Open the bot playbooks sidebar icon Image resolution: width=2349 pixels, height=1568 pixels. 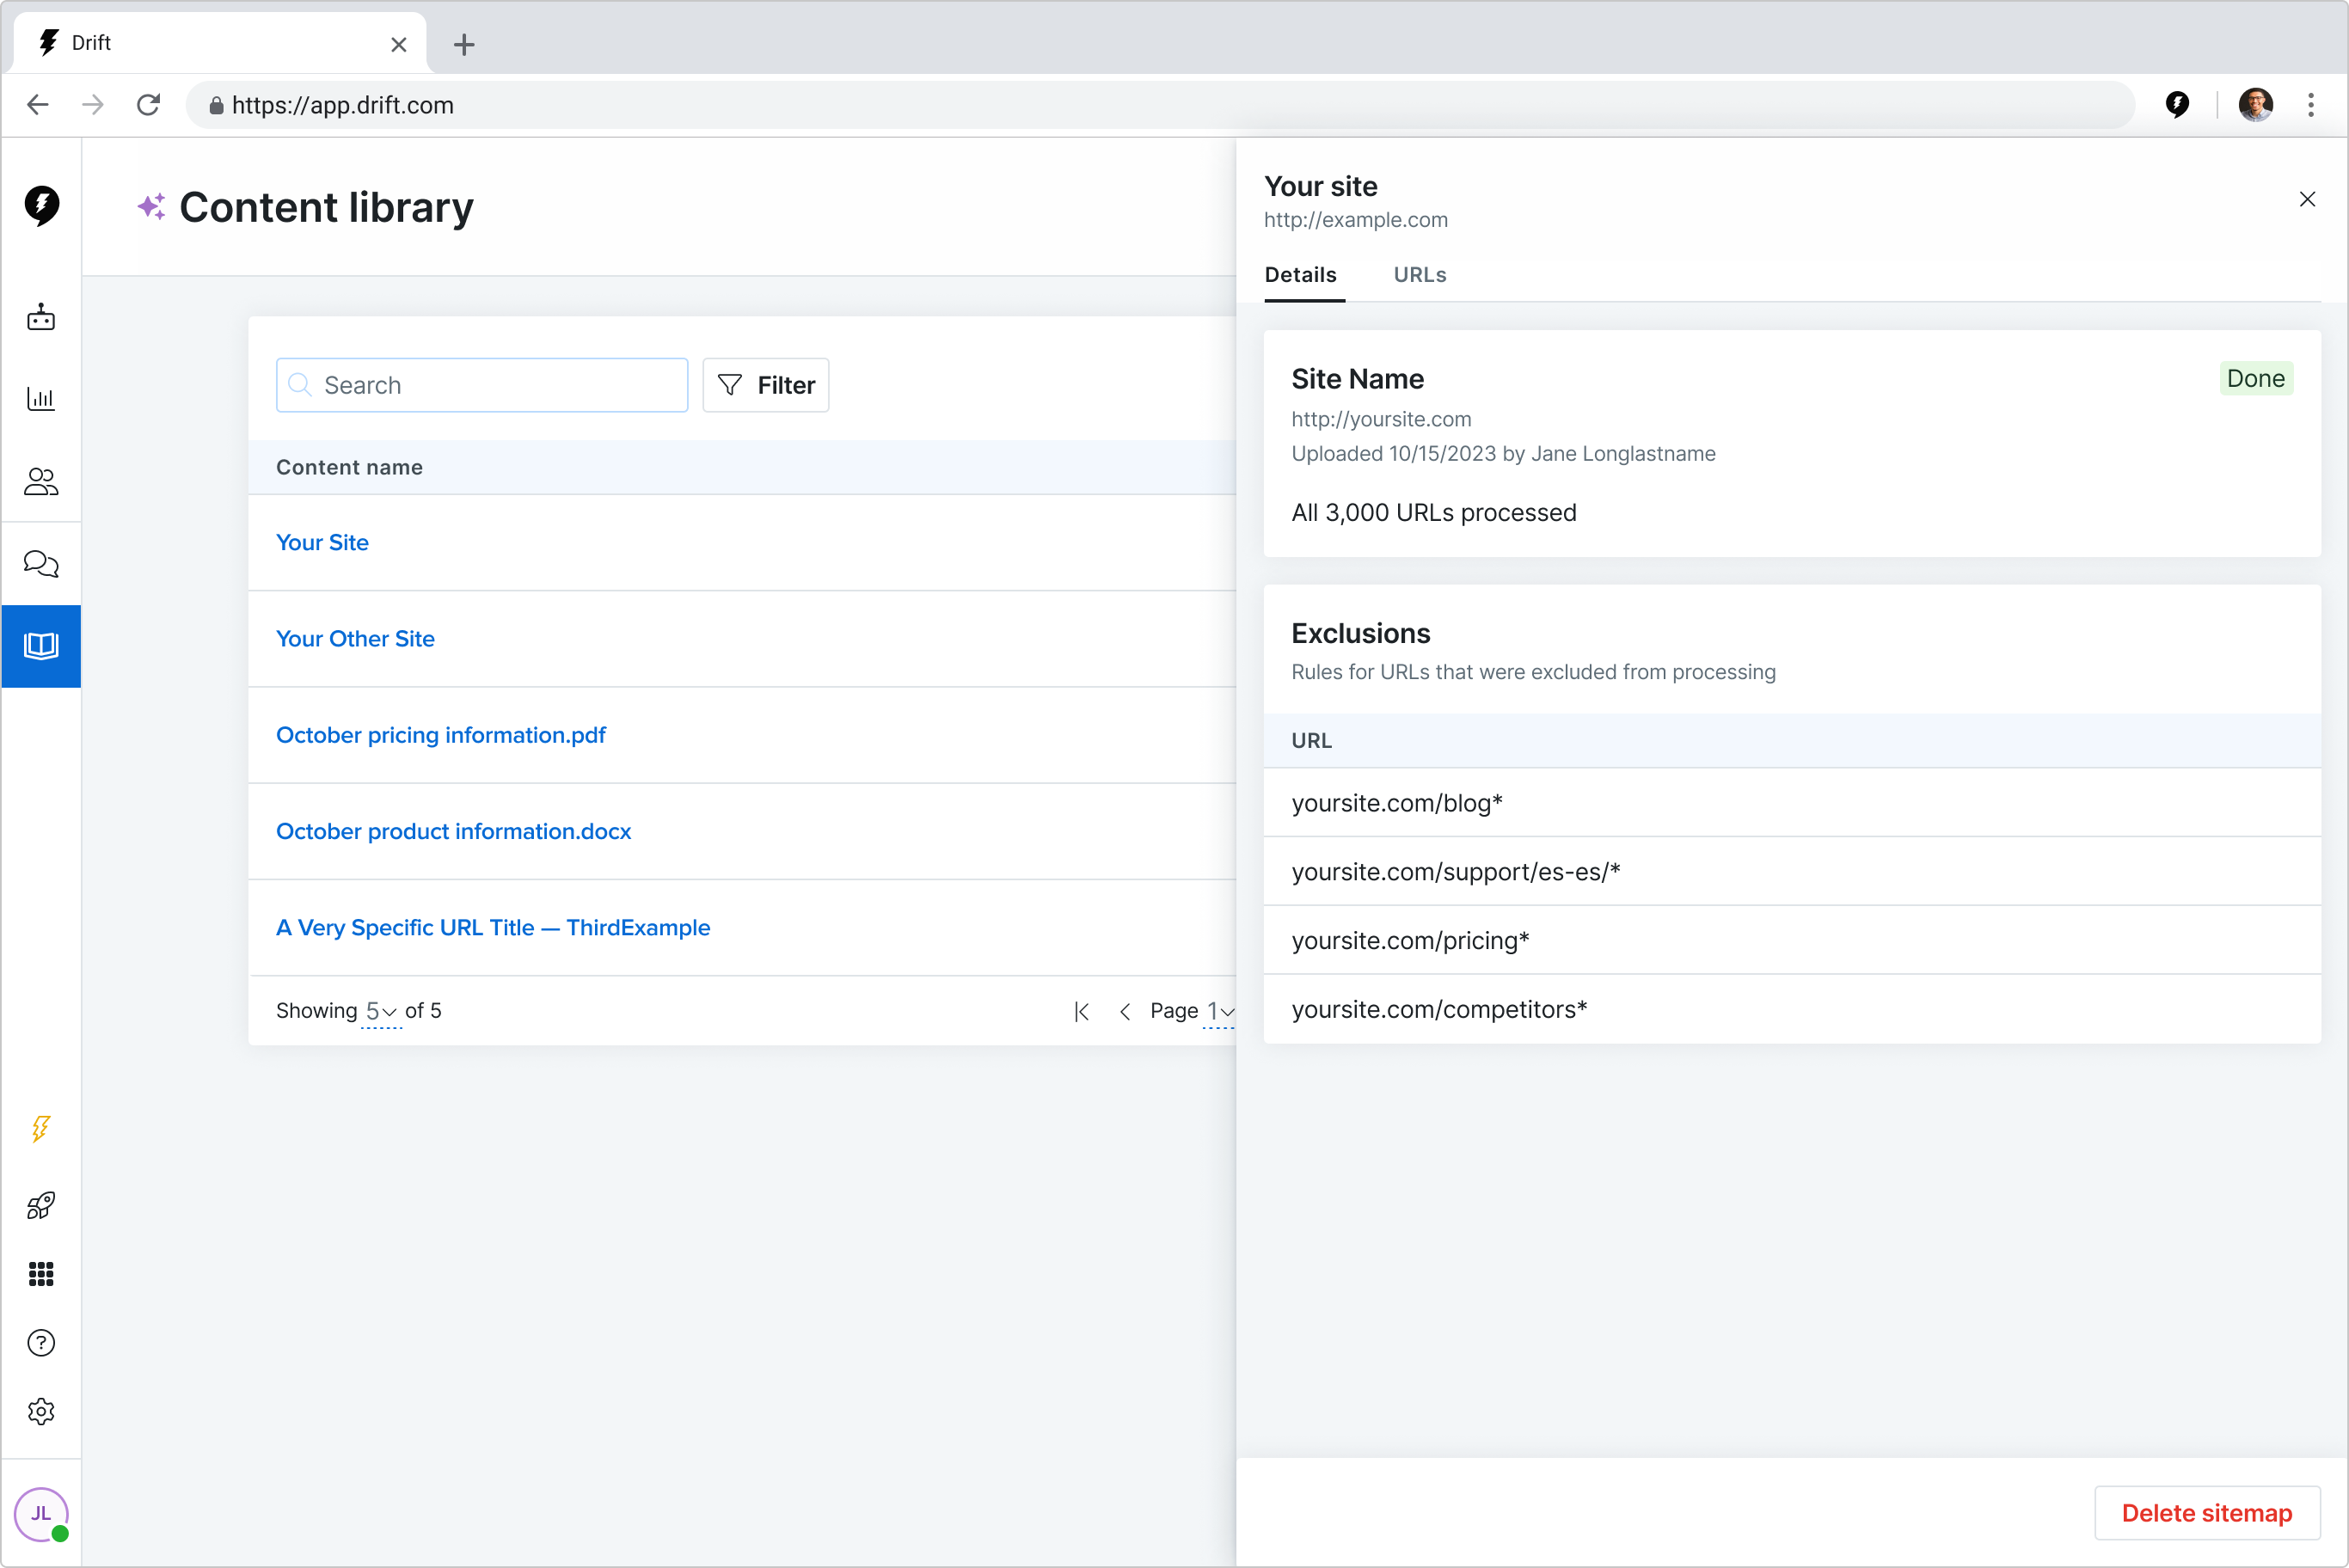(x=41, y=318)
